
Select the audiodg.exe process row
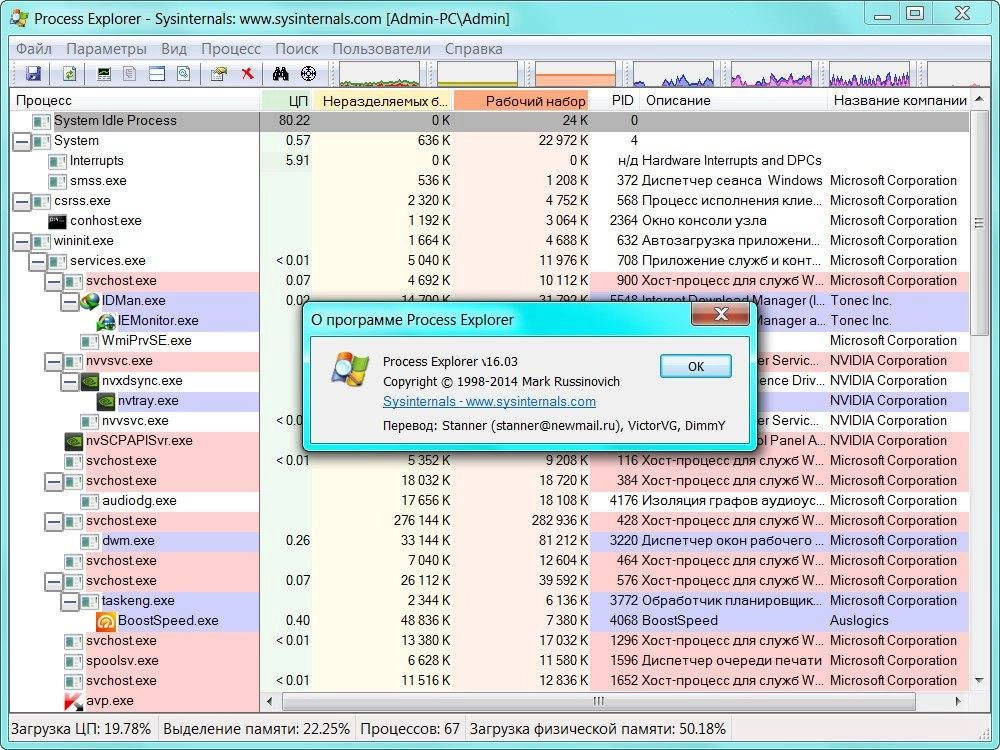(x=489, y=501)
